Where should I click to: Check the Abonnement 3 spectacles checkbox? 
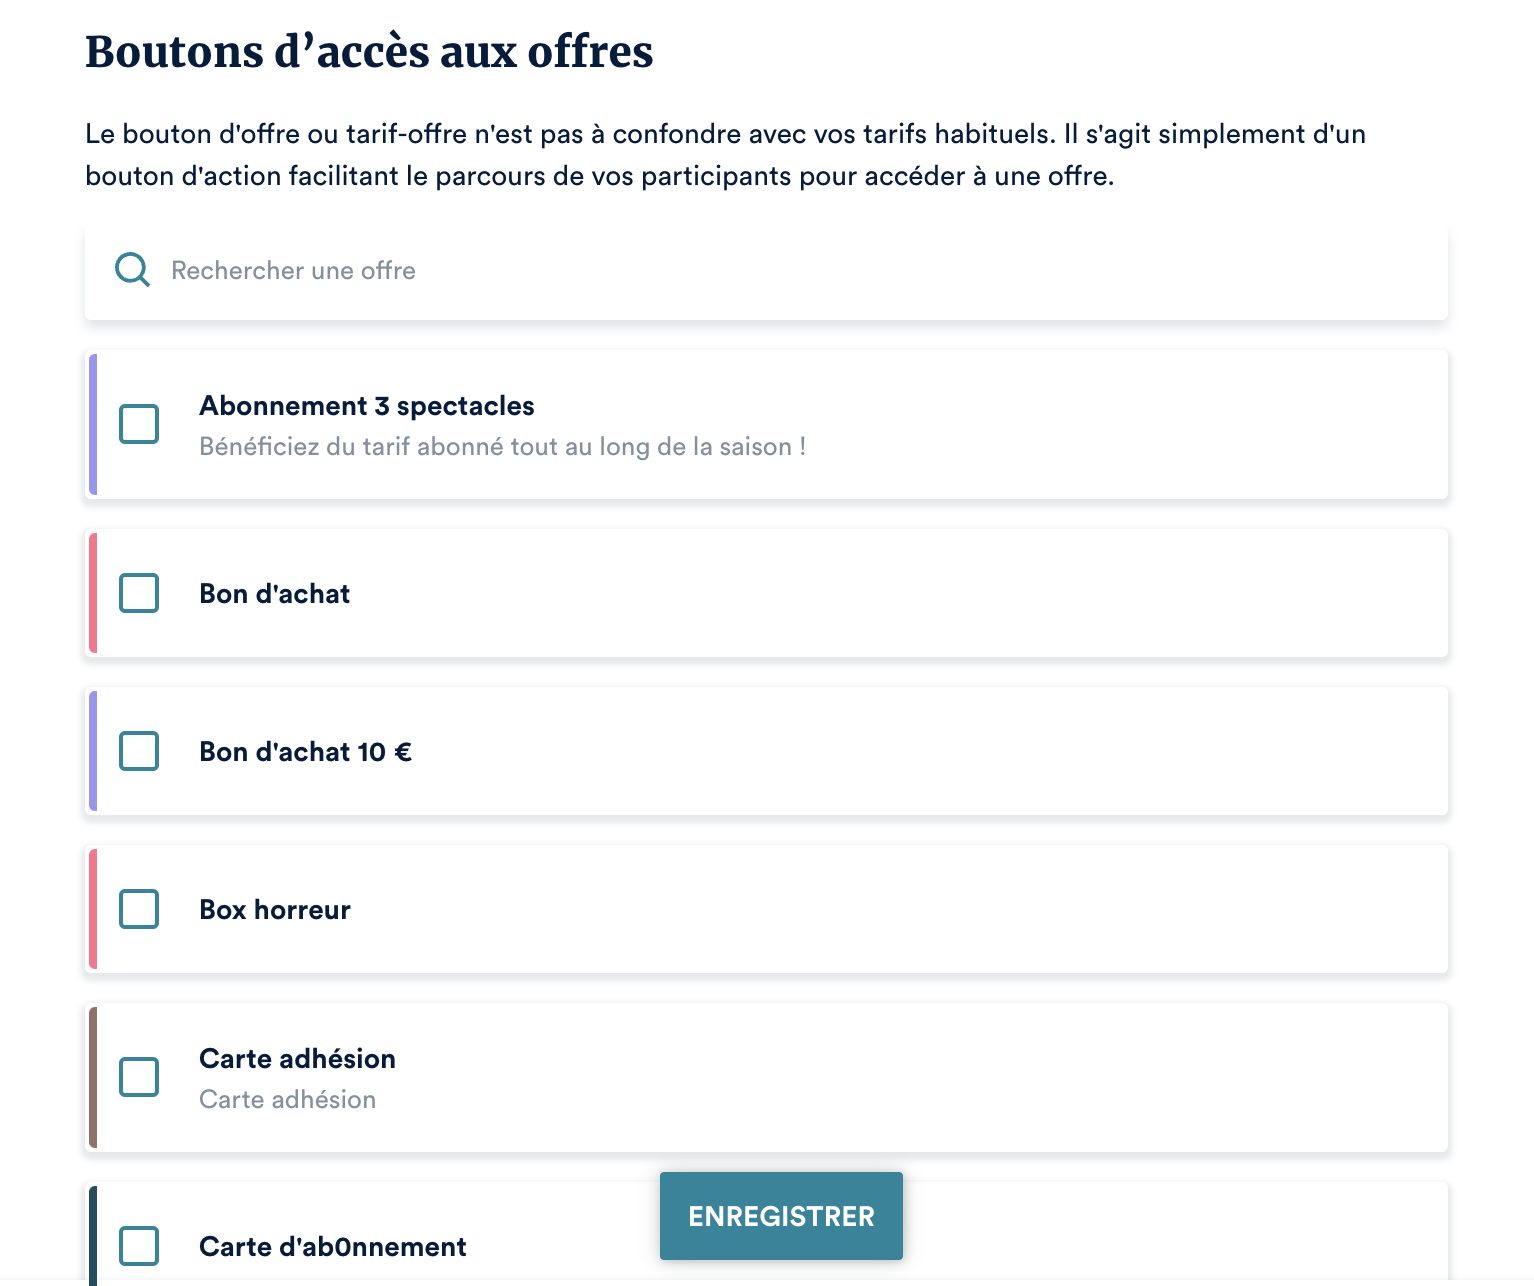[139, 424]
